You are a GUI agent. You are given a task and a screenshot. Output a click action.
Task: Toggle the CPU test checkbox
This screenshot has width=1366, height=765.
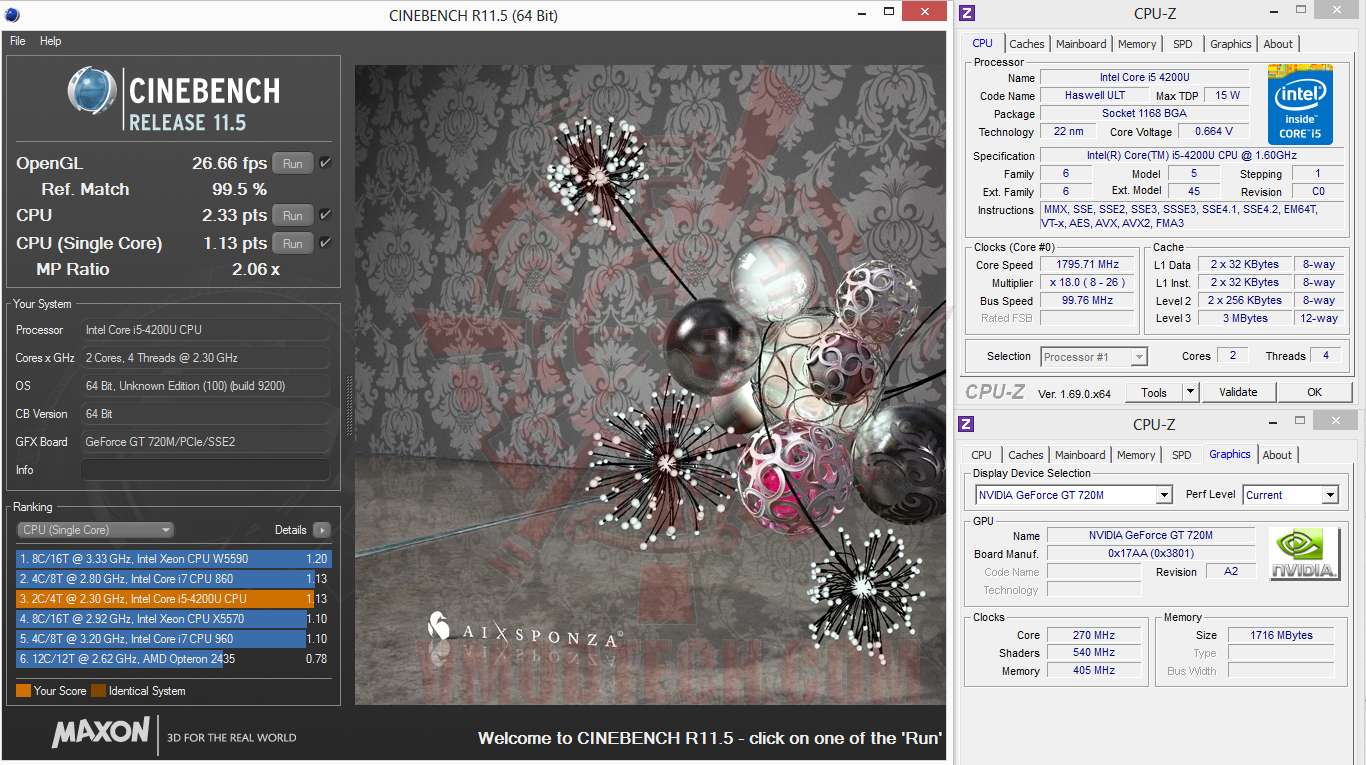pyautogui.click(x=325, y=215)
